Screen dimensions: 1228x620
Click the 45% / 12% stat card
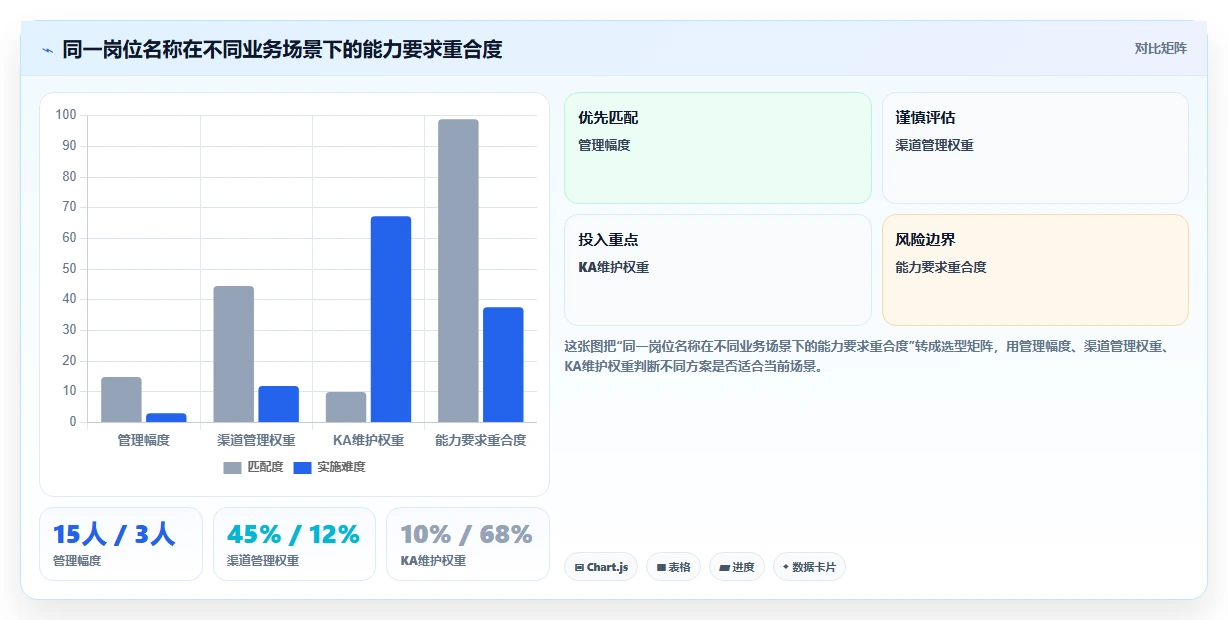[294, 544]
